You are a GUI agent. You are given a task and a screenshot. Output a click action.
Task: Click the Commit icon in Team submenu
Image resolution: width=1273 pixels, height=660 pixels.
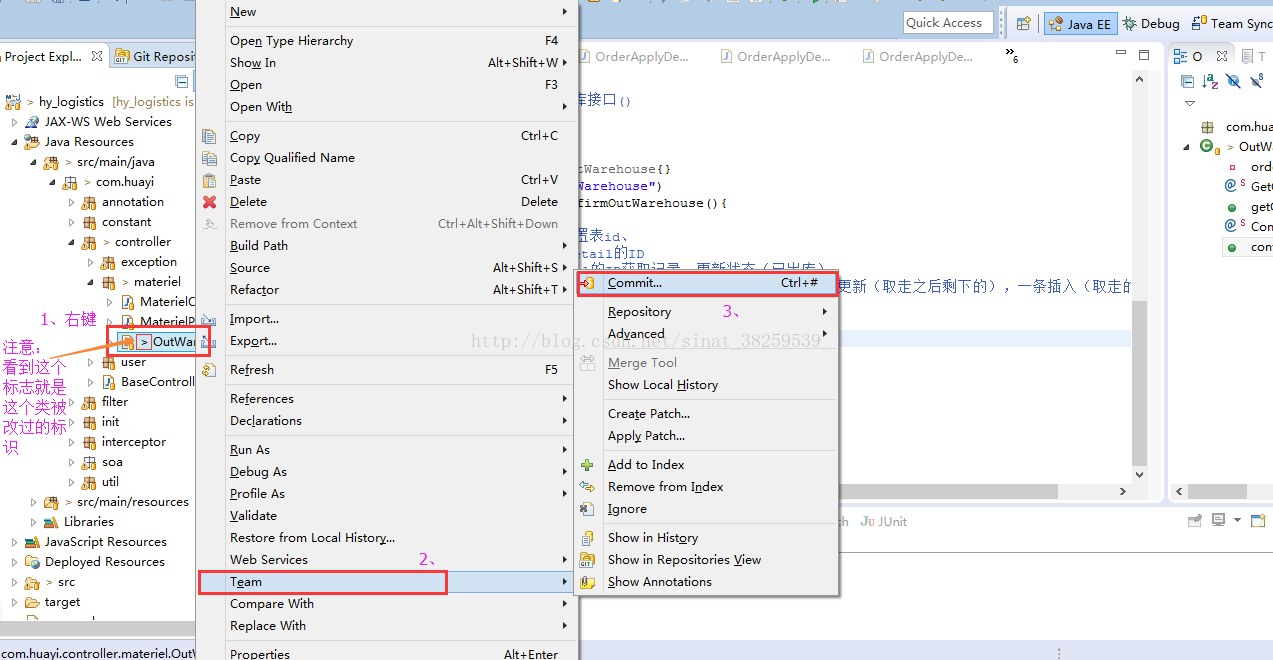pyautogui.click(x=588, y=283)
